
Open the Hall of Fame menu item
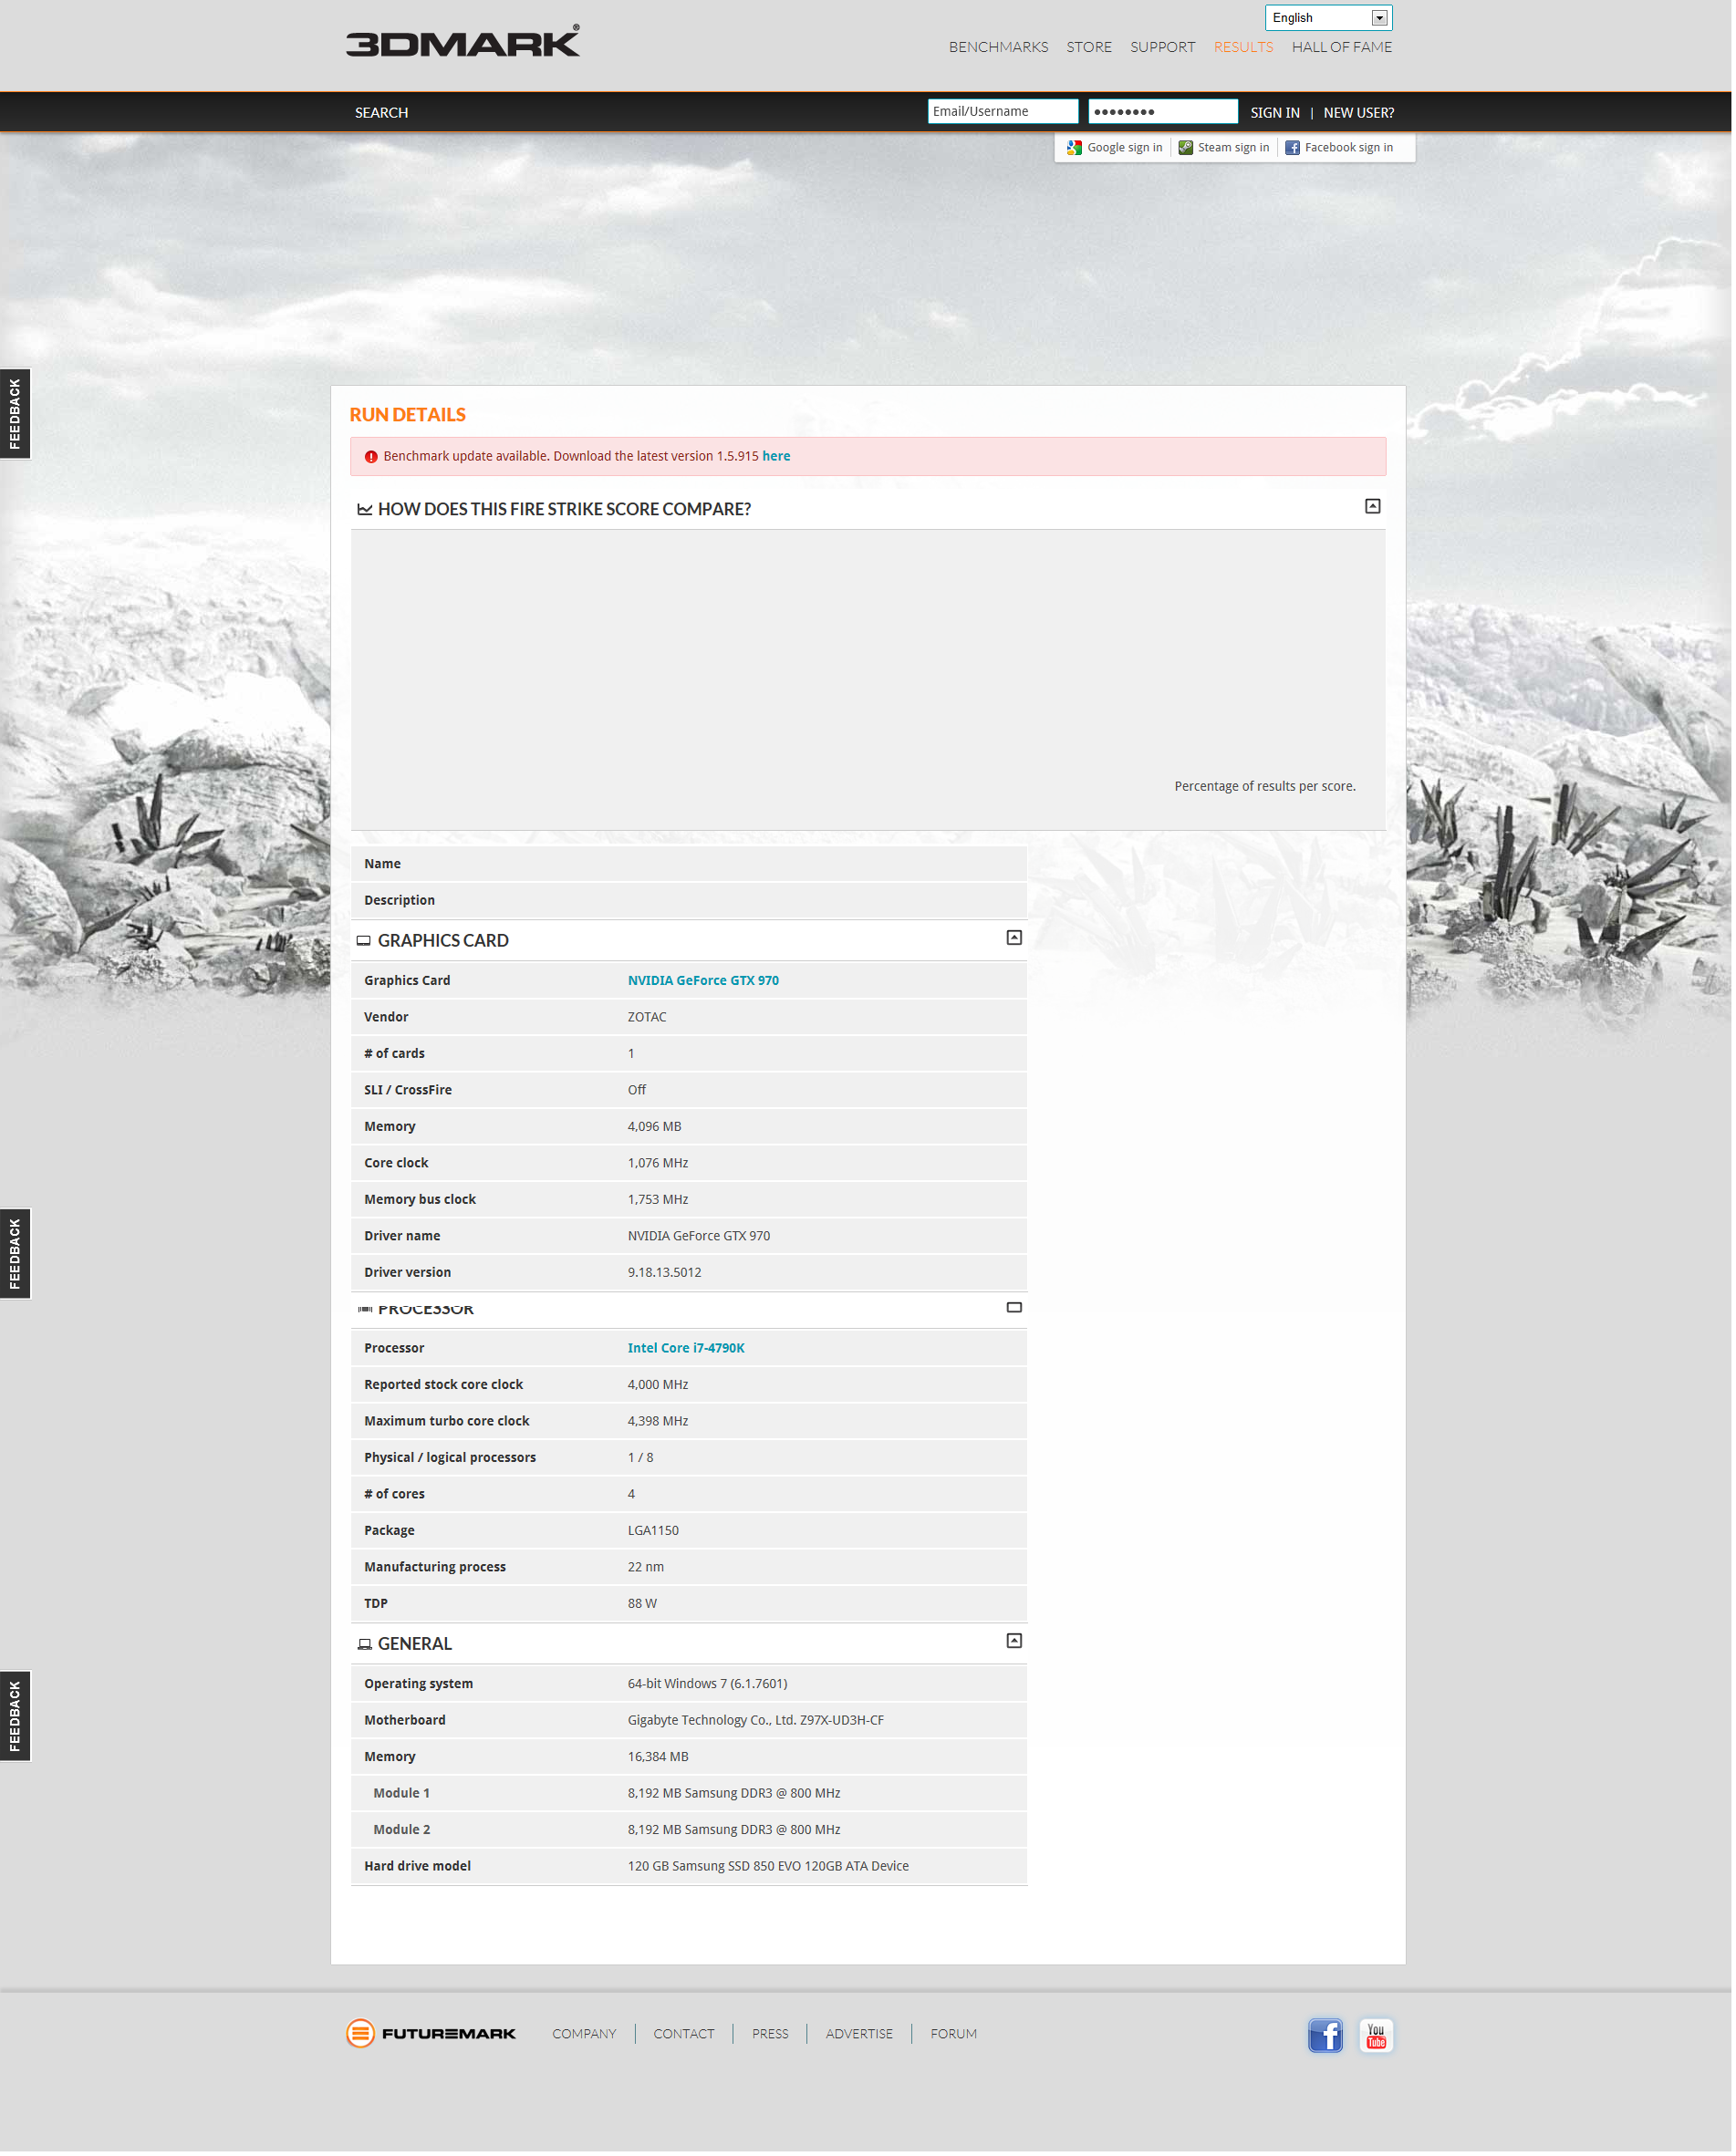point(1341,47)
